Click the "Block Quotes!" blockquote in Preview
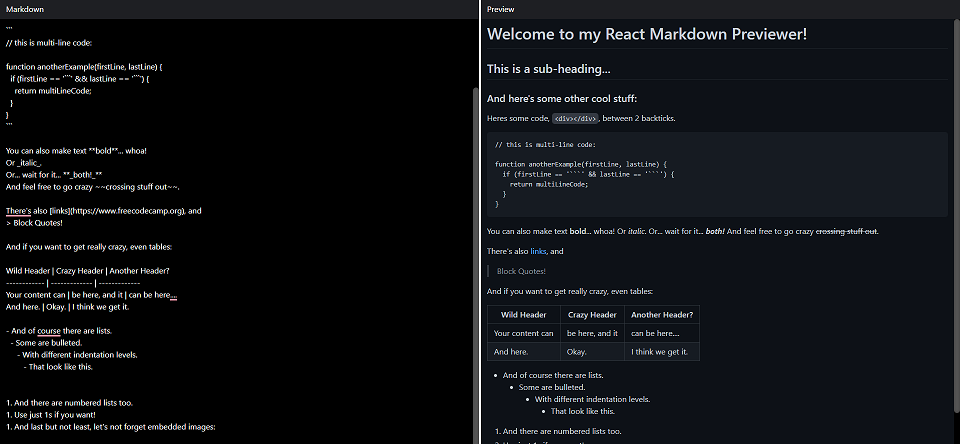 (521, 271)
